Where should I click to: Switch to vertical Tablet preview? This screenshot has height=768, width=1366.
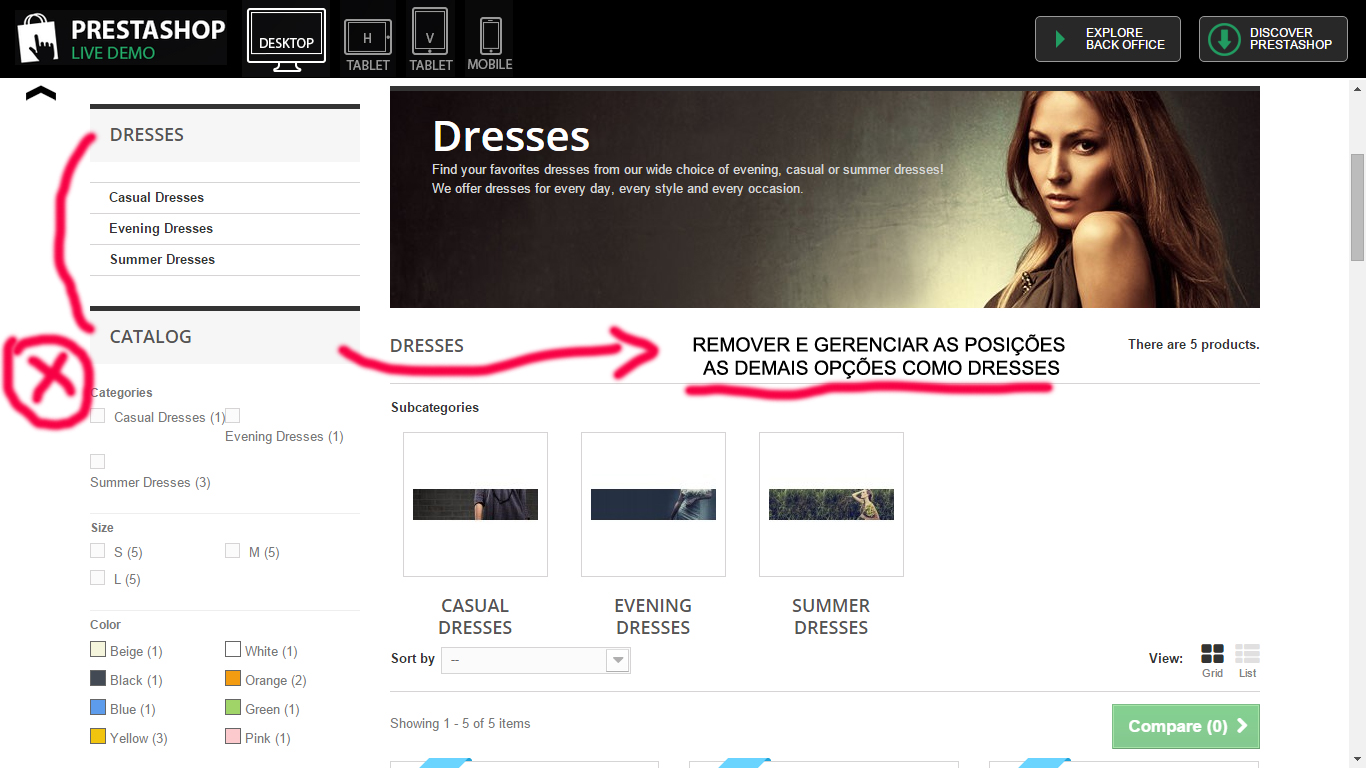431,40
